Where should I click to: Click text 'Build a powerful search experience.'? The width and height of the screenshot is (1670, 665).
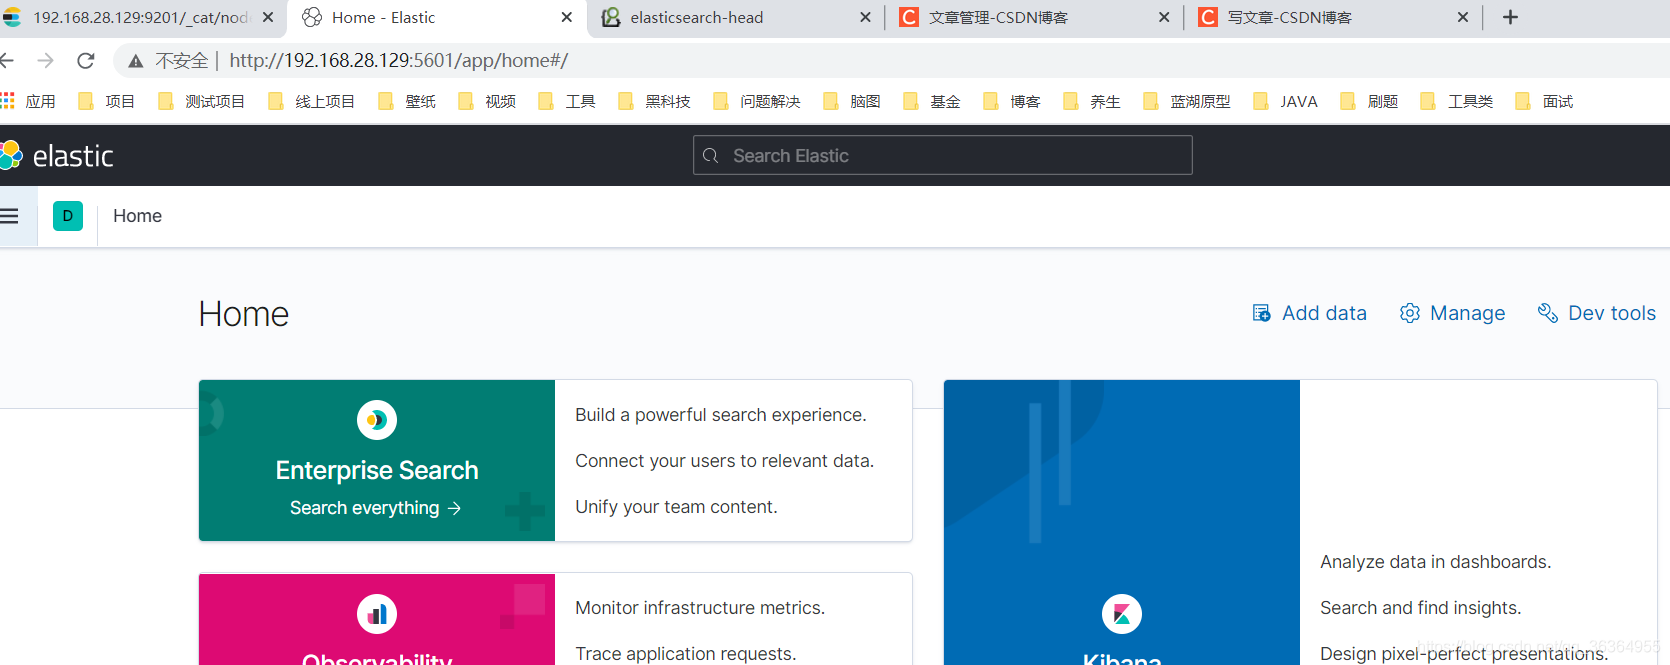click(x=721, y=415)
